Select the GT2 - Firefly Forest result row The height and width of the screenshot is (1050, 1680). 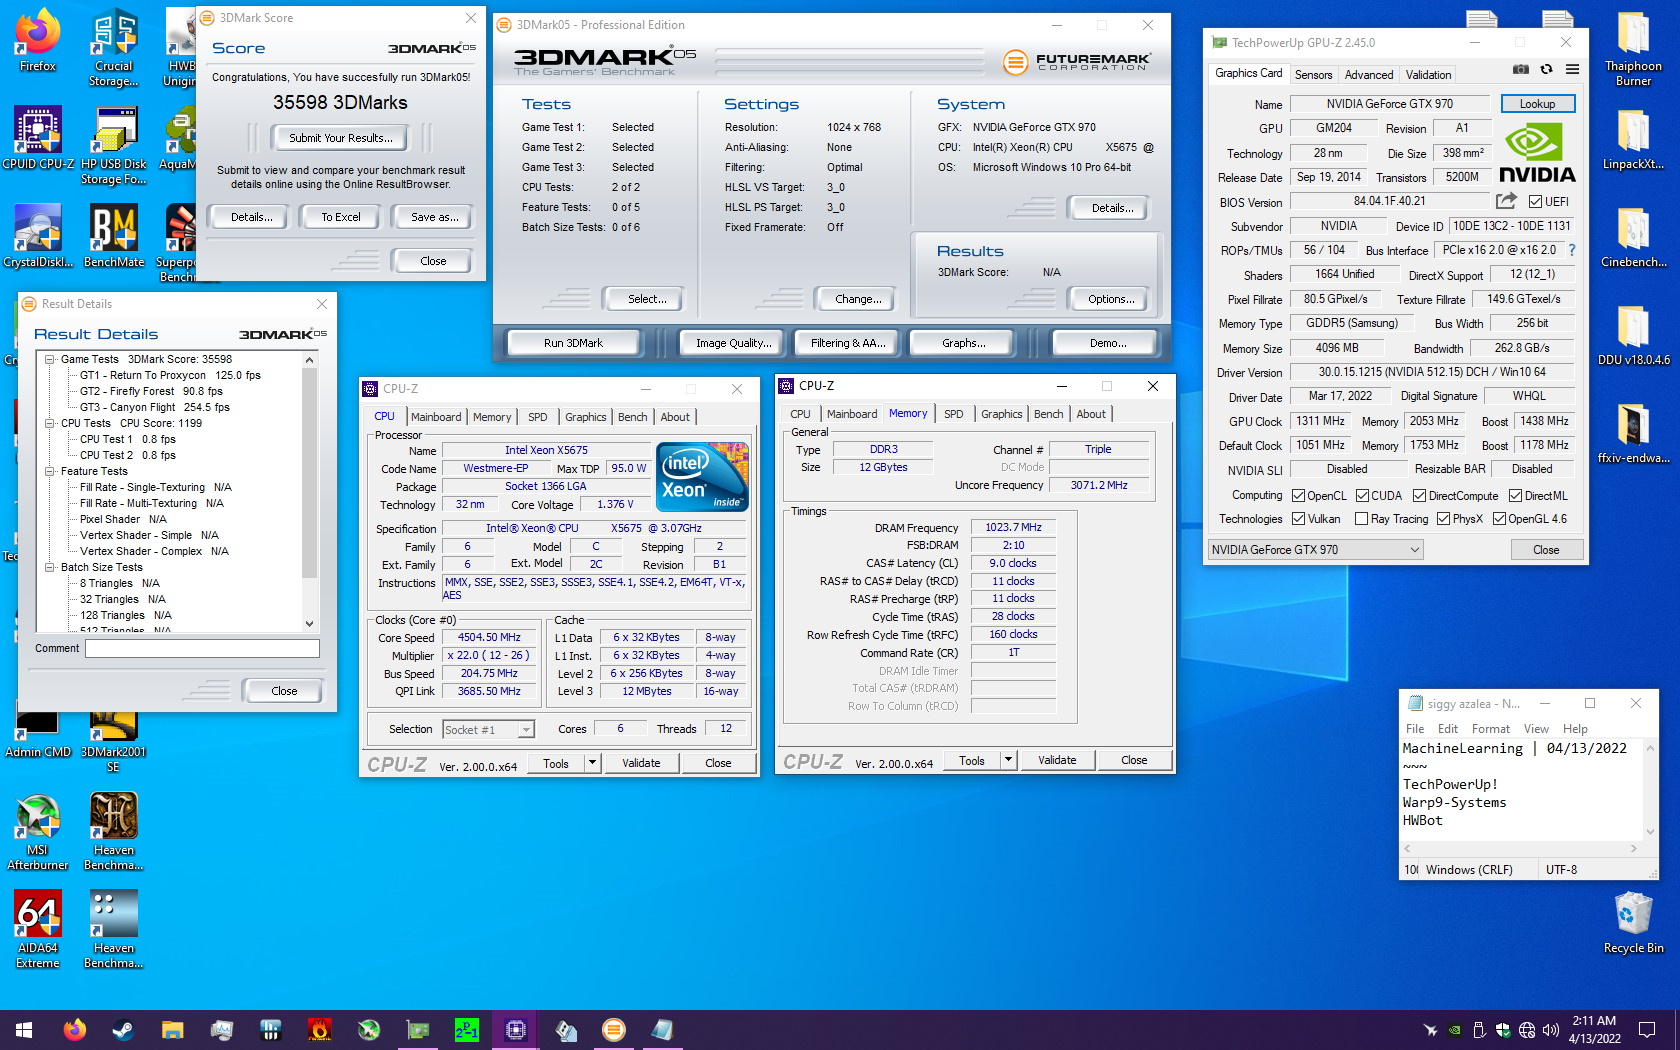152,391
